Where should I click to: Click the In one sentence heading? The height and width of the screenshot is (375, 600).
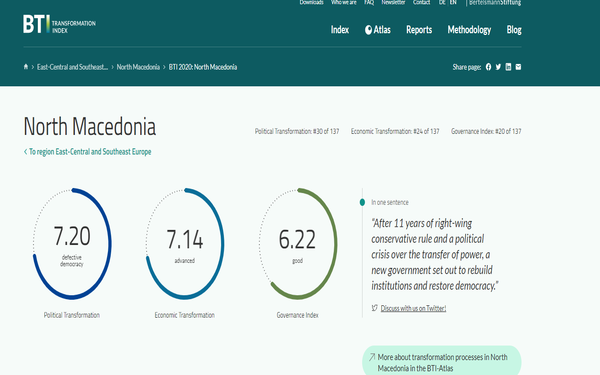(x=390, y=202)
